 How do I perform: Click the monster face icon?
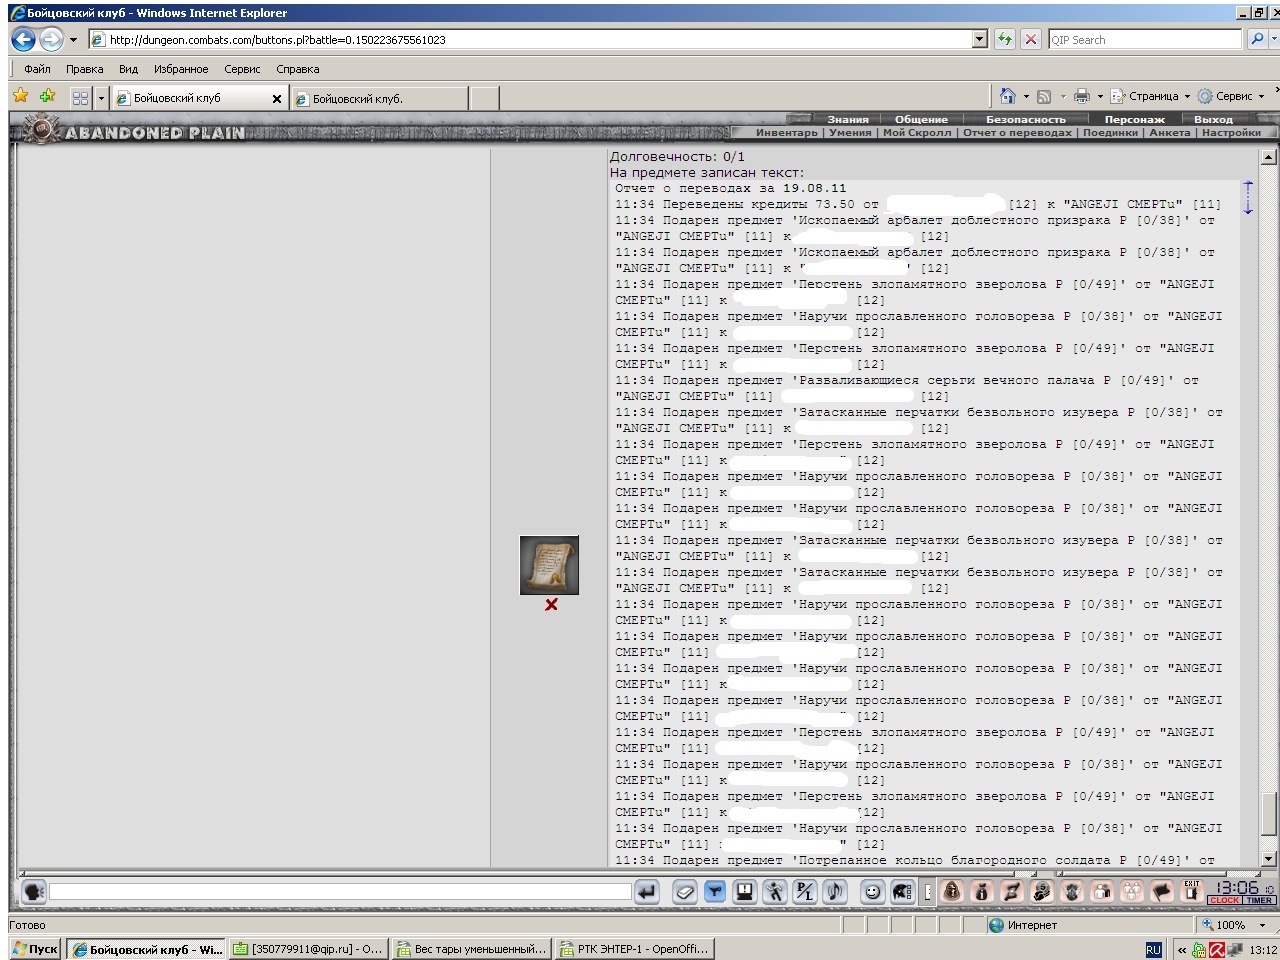tap(1072, 891)
